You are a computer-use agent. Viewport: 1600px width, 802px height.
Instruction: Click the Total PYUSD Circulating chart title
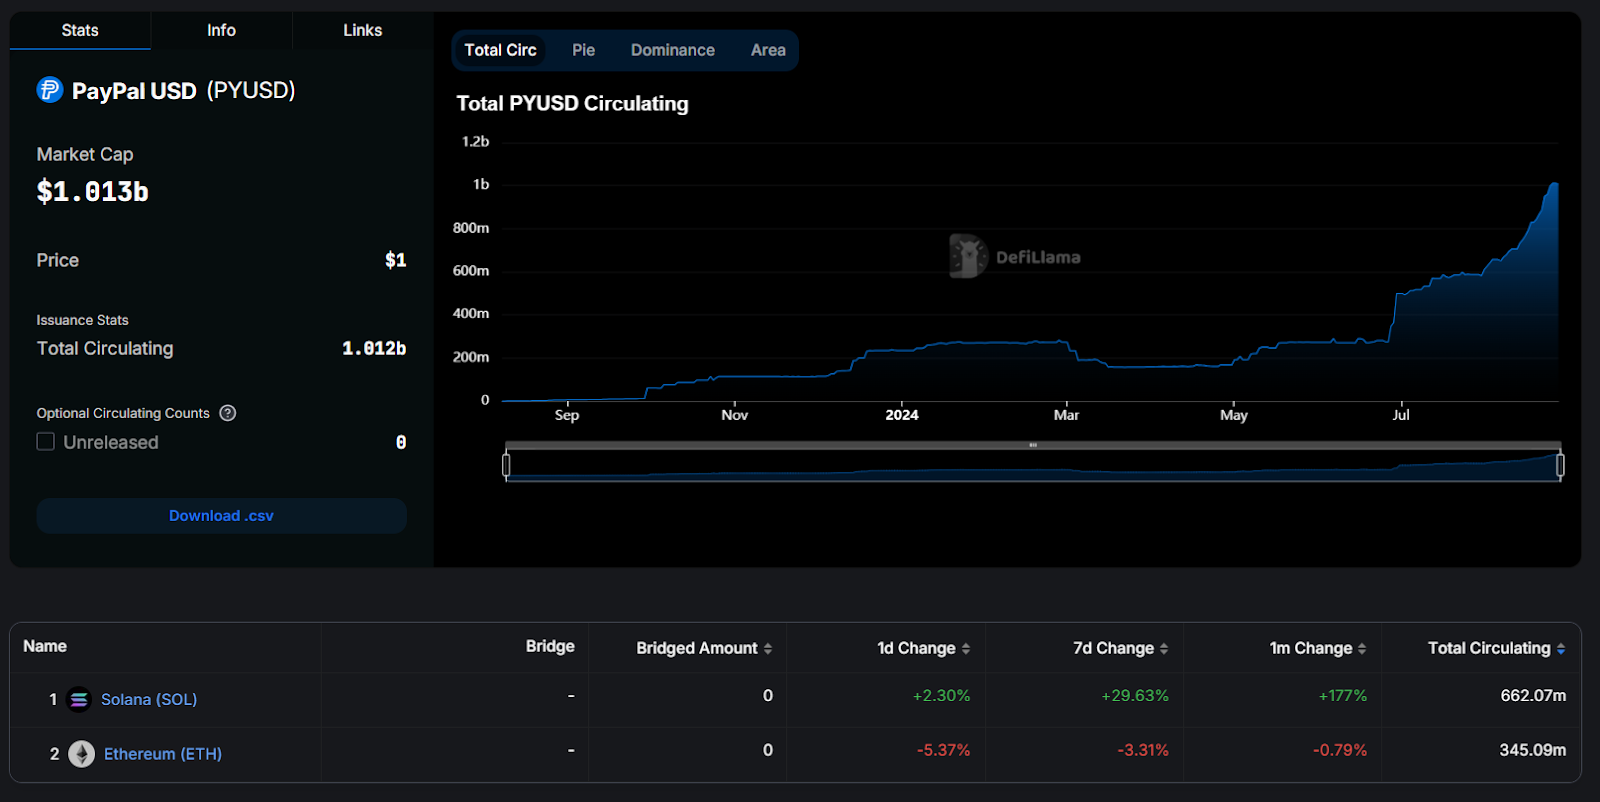572,104
